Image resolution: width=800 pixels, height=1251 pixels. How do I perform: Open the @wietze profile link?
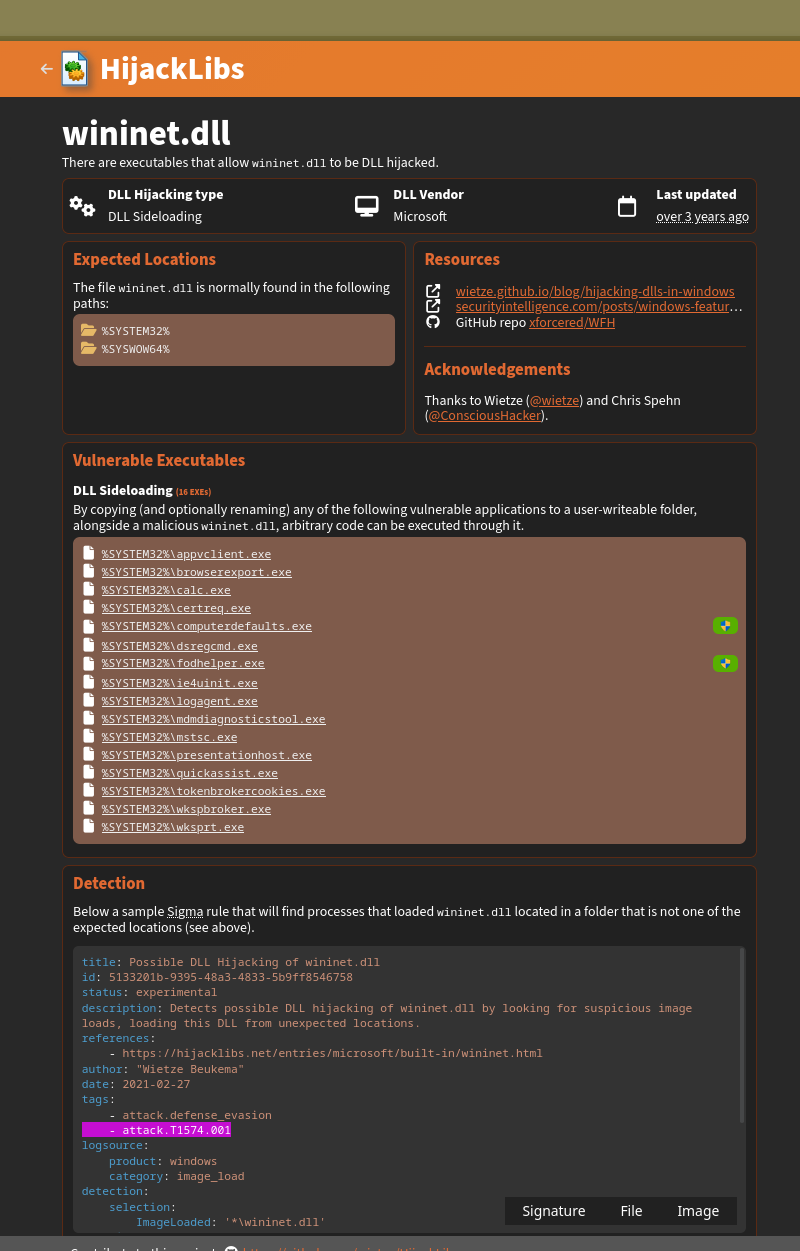554,400
